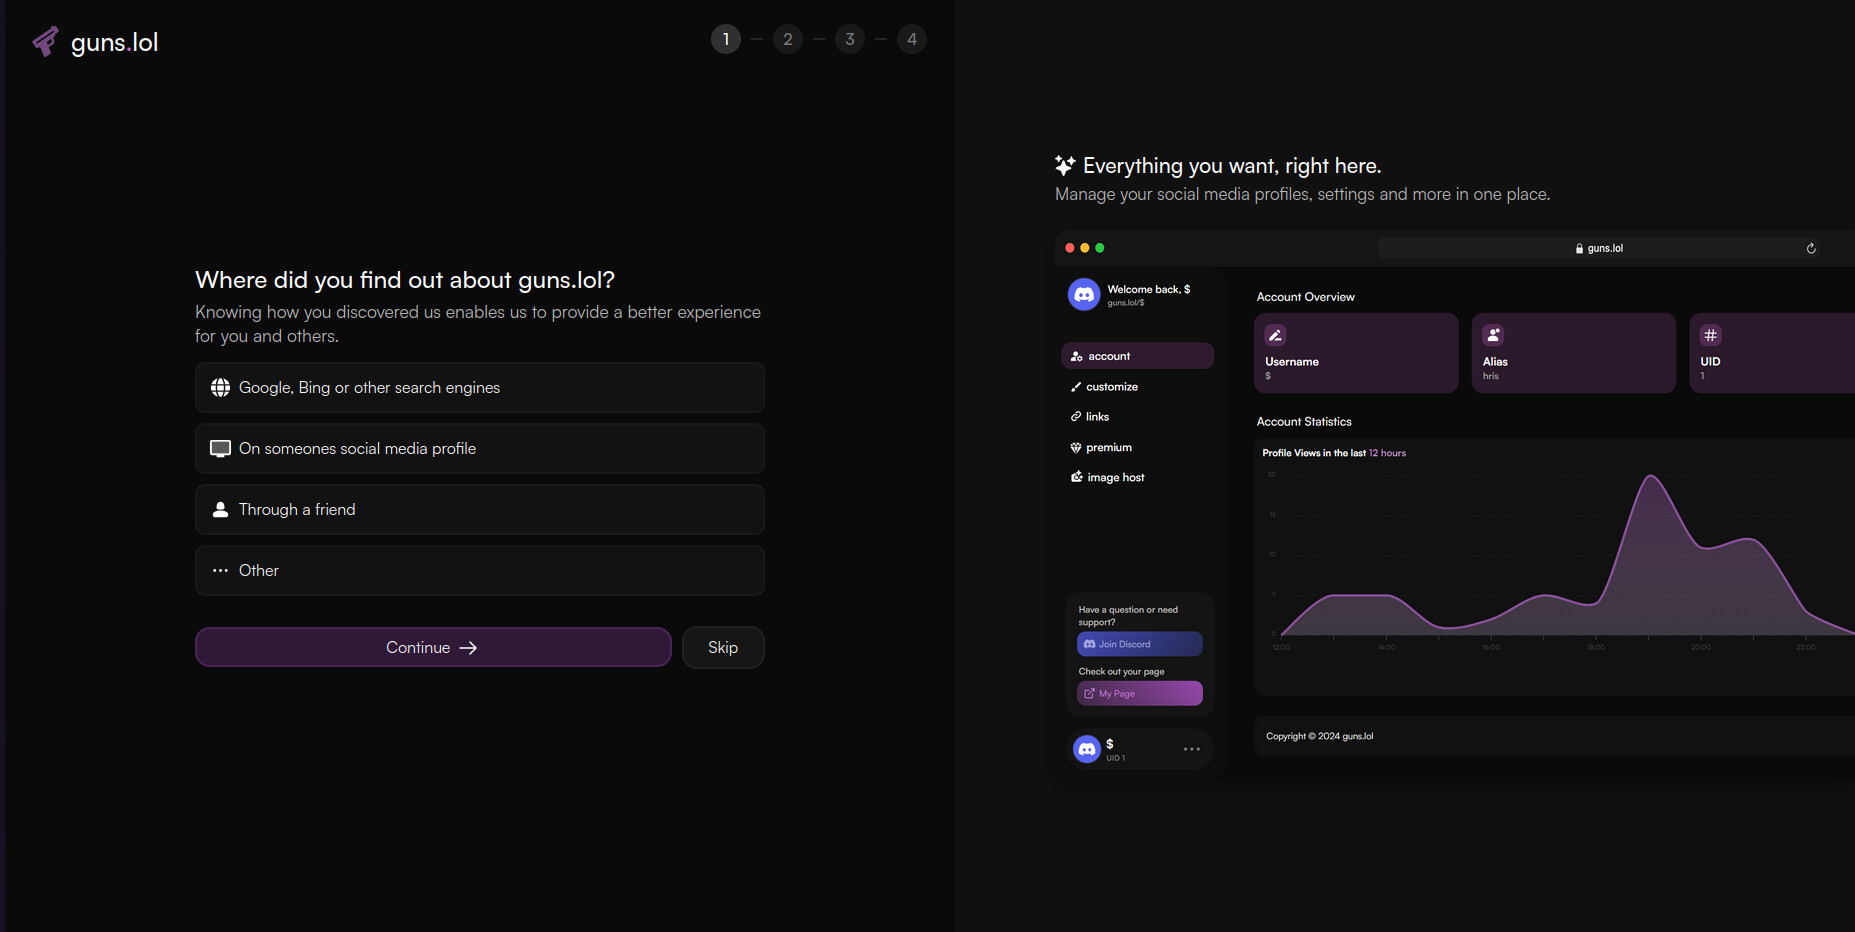Click the Discord avatar next to UID 1

click(1087, 749)
